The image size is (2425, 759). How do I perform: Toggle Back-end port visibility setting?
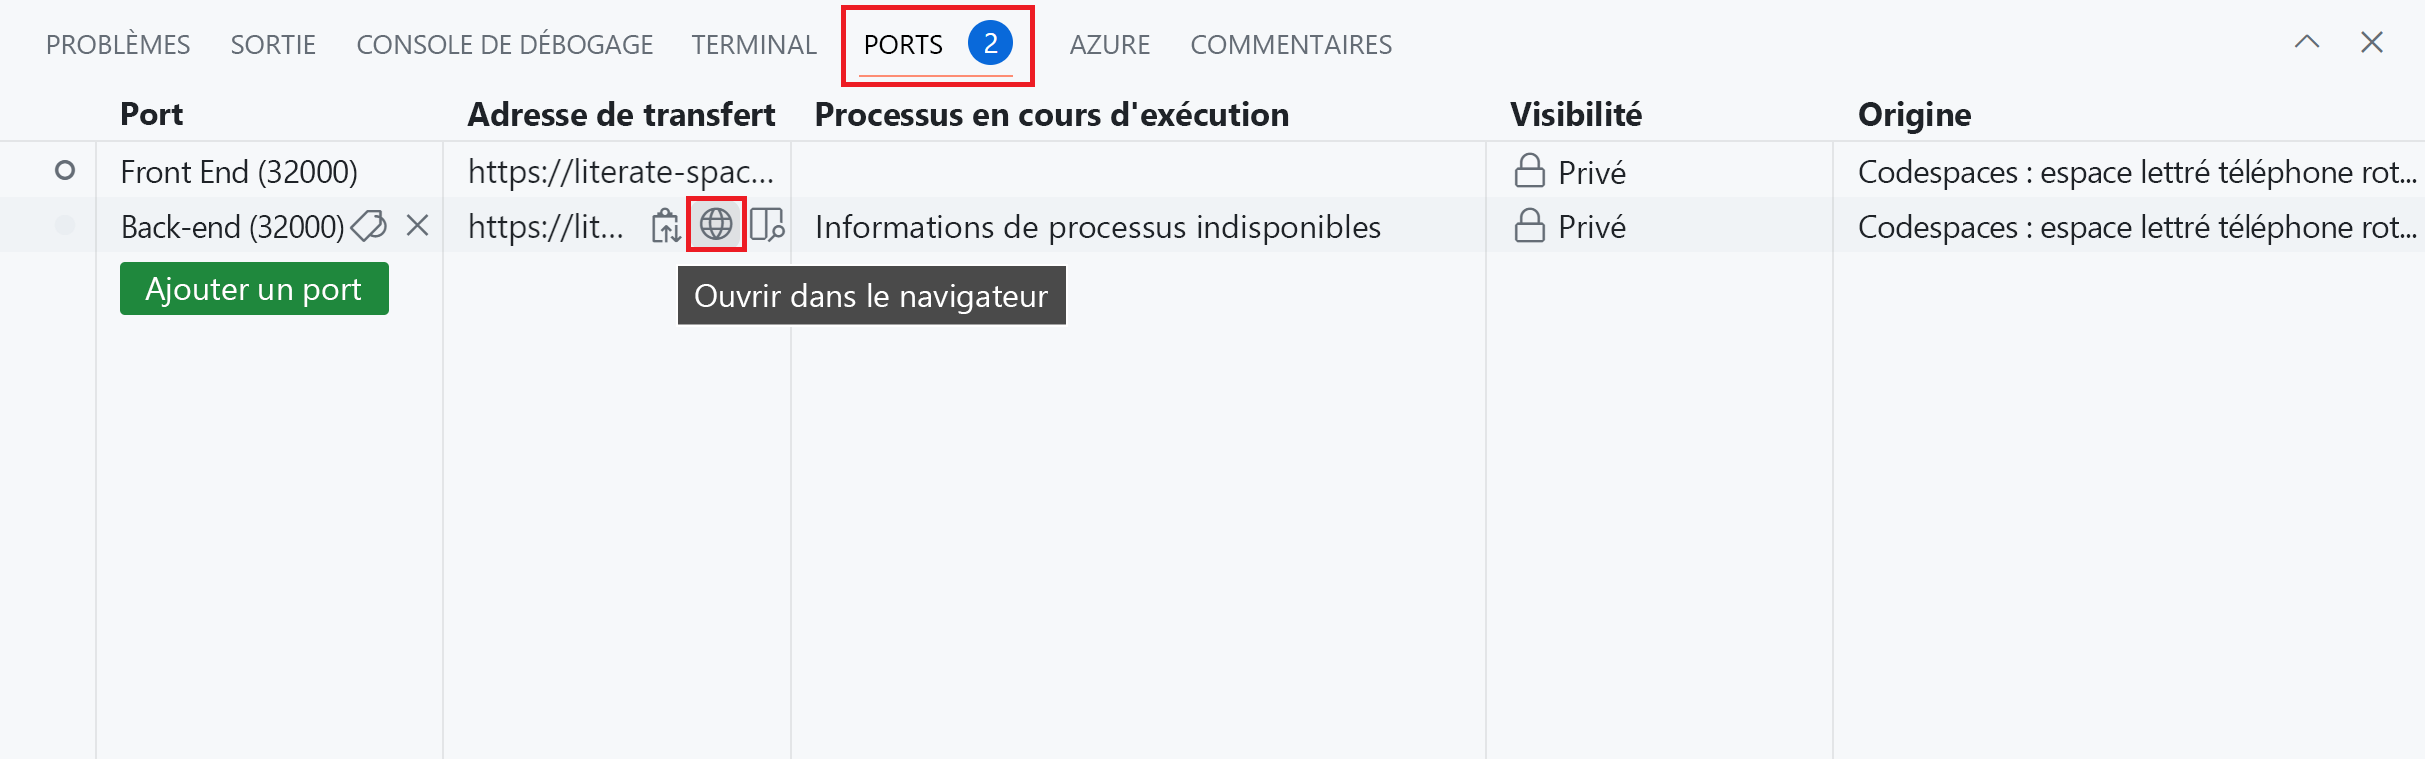coord(1593,226)
